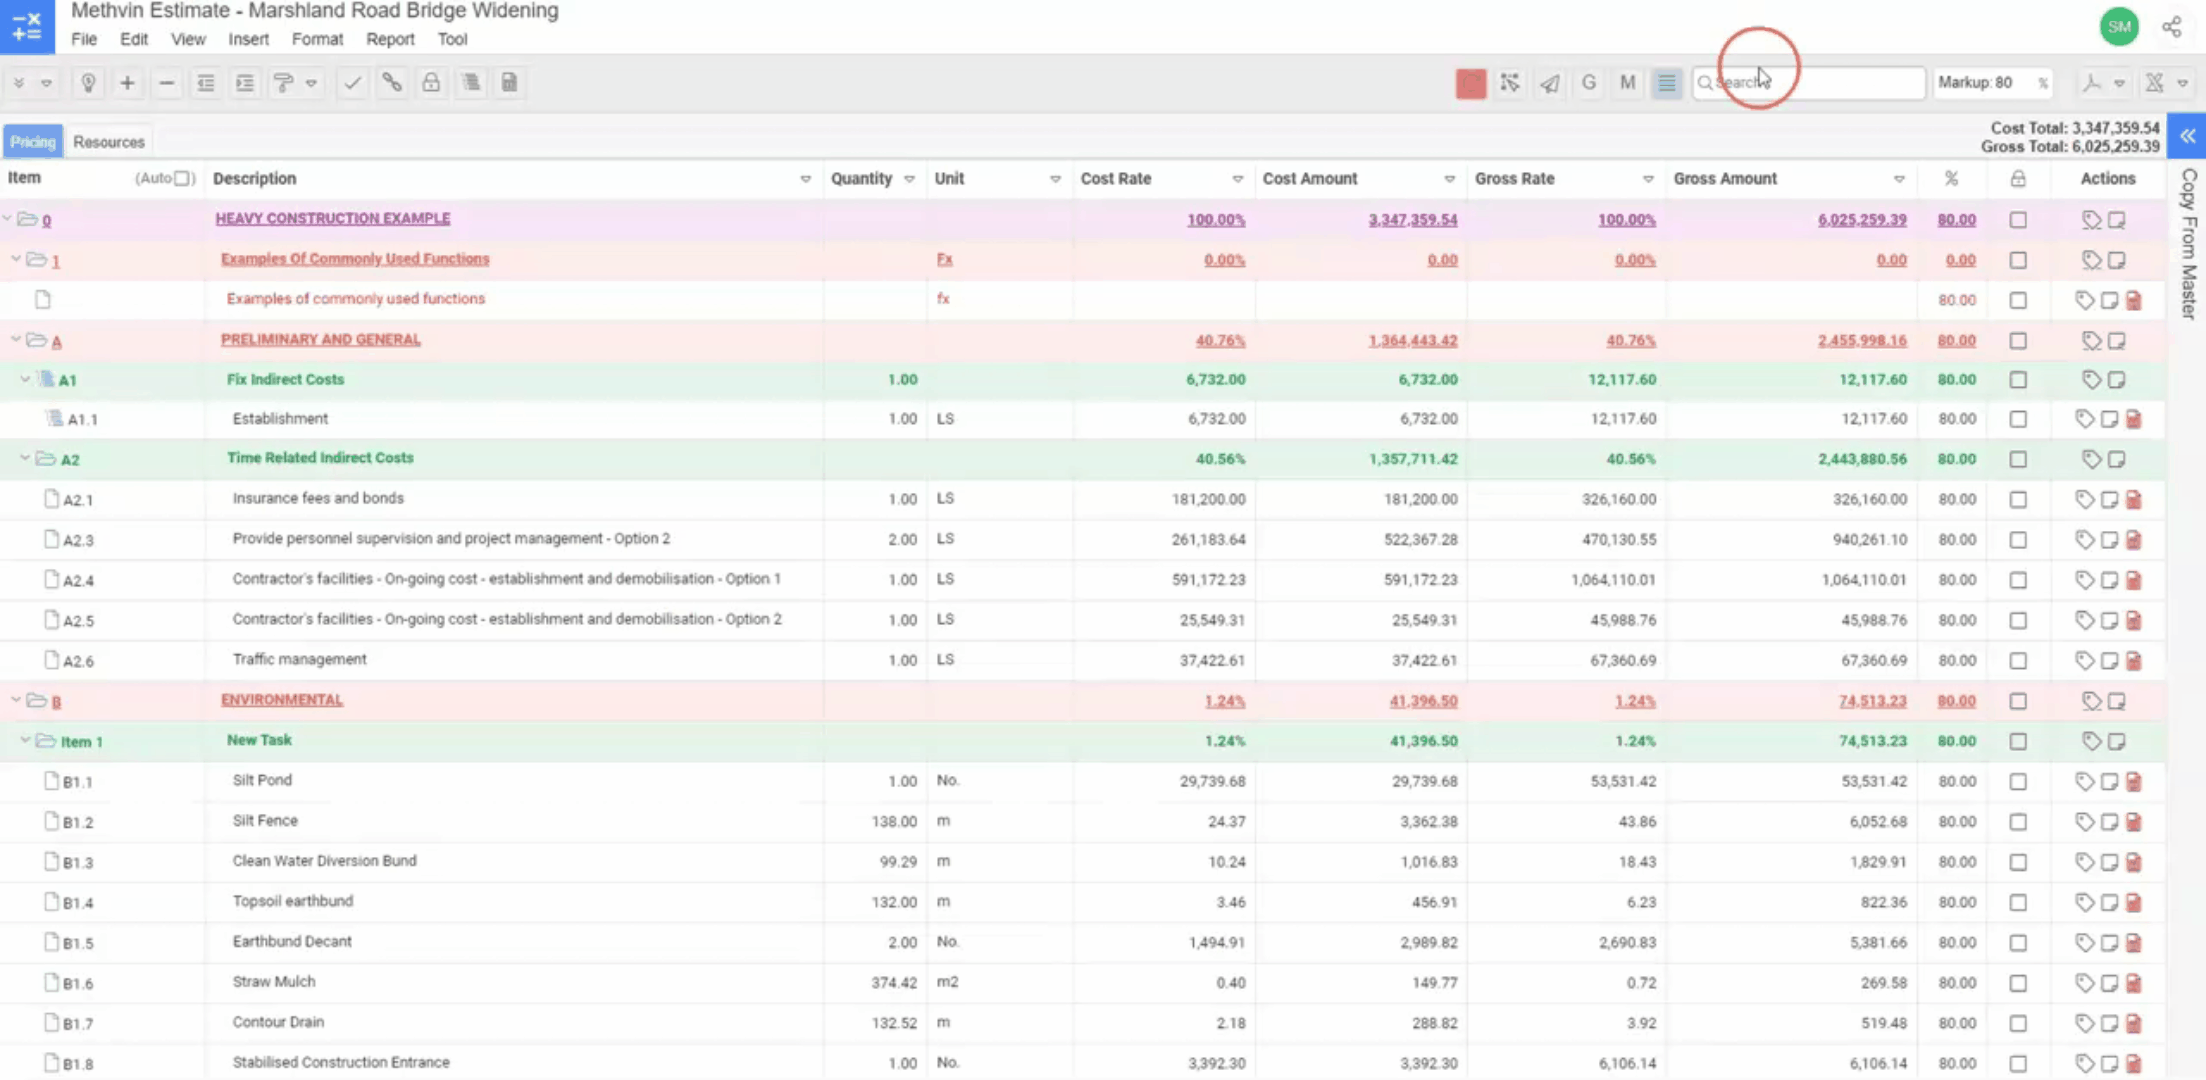Click the paper plane send icon
This screenshot has height=1080, width=2206.
[x=1549, y=83]
